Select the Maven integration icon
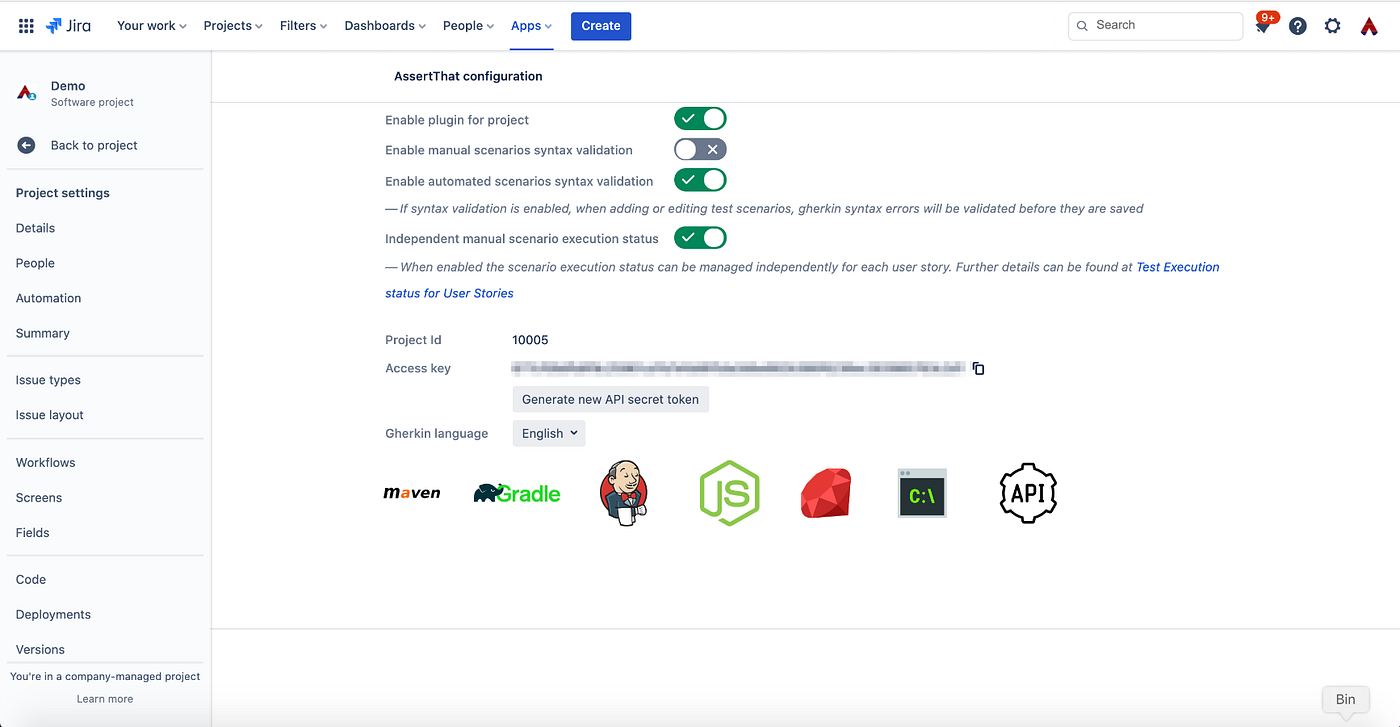Viewport: 1400px width, 727px height. click(x=412, y=492)
